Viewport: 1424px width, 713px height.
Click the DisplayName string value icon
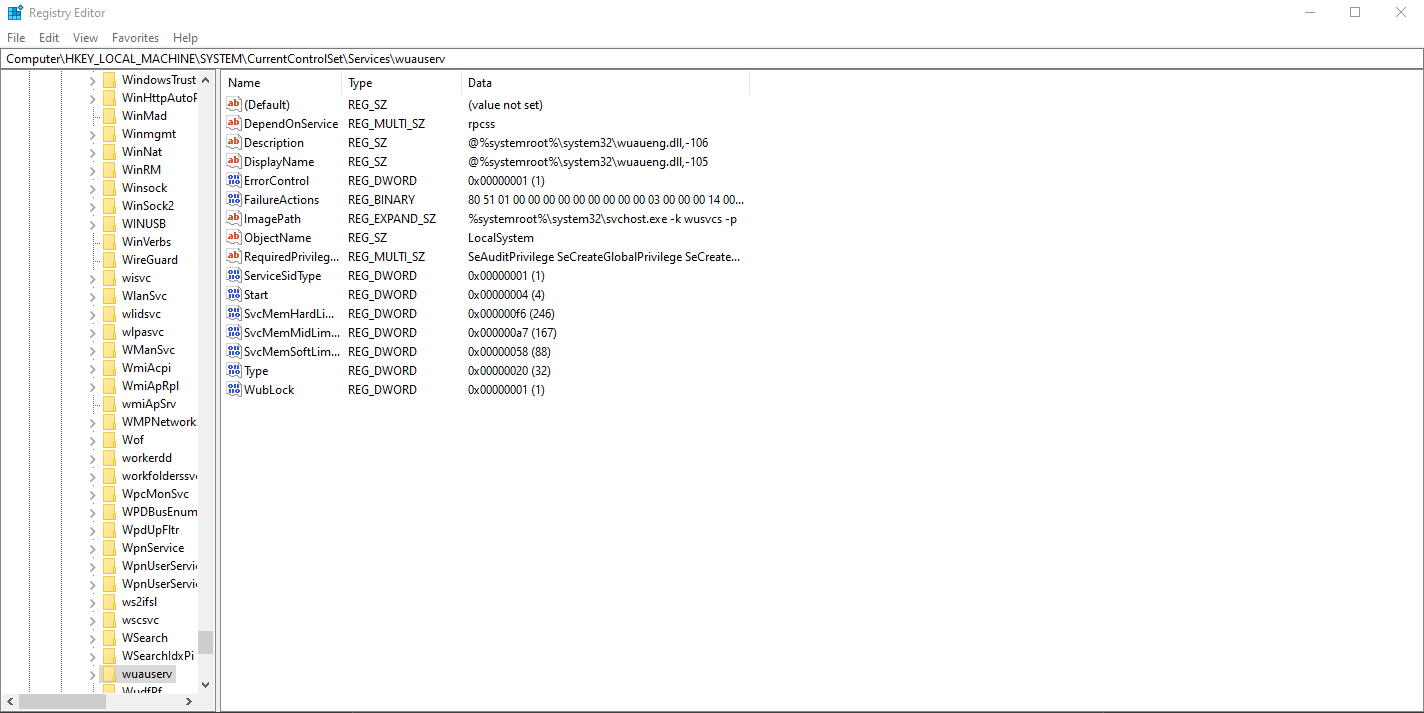[234, 162]
